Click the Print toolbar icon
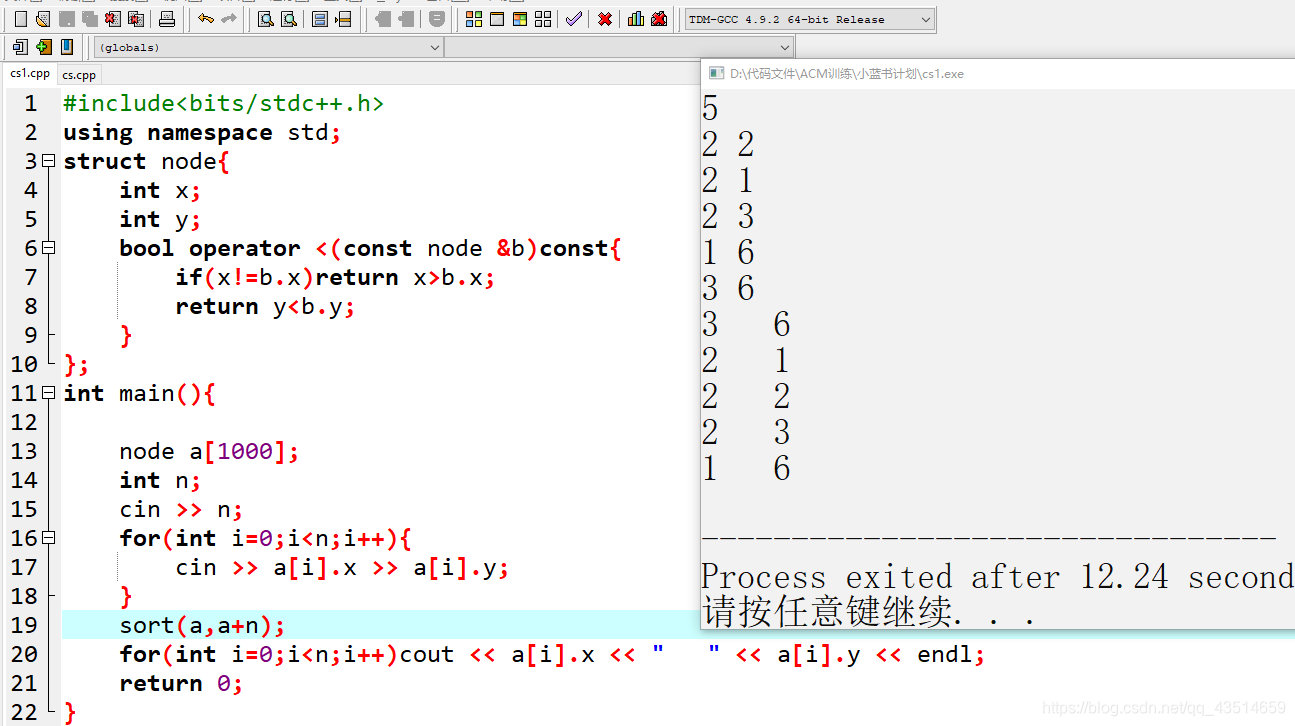 pos(167,19)
